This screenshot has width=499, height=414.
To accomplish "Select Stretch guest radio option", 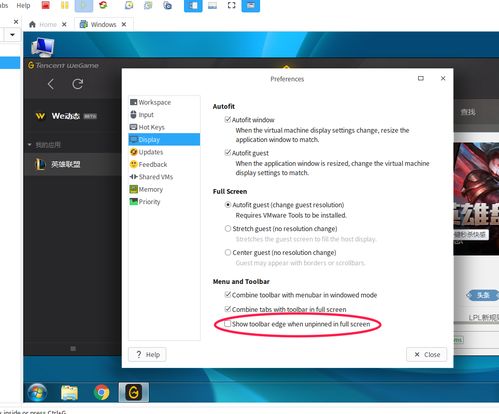I will click(228, 229).
